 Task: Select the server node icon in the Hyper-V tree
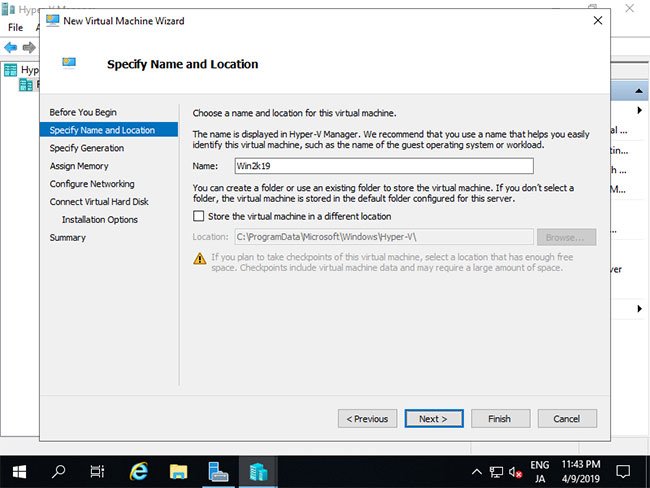[26, 85]
